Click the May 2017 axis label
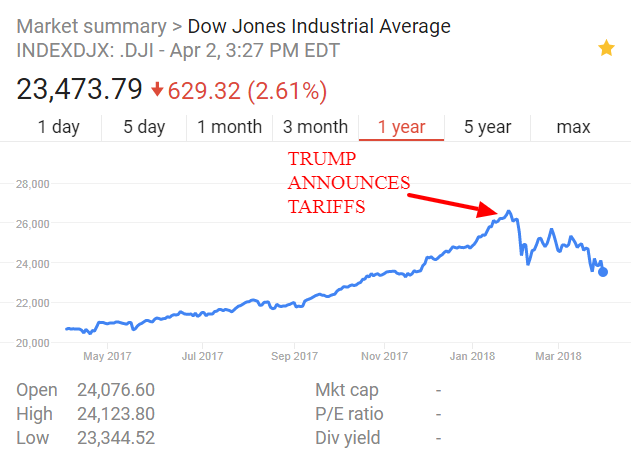 [x=108, y=356]
